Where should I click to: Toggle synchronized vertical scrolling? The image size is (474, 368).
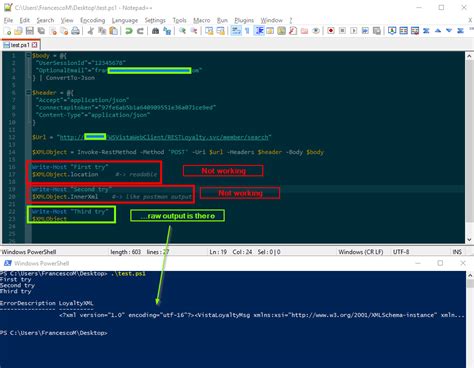click(x=209, y=31)
